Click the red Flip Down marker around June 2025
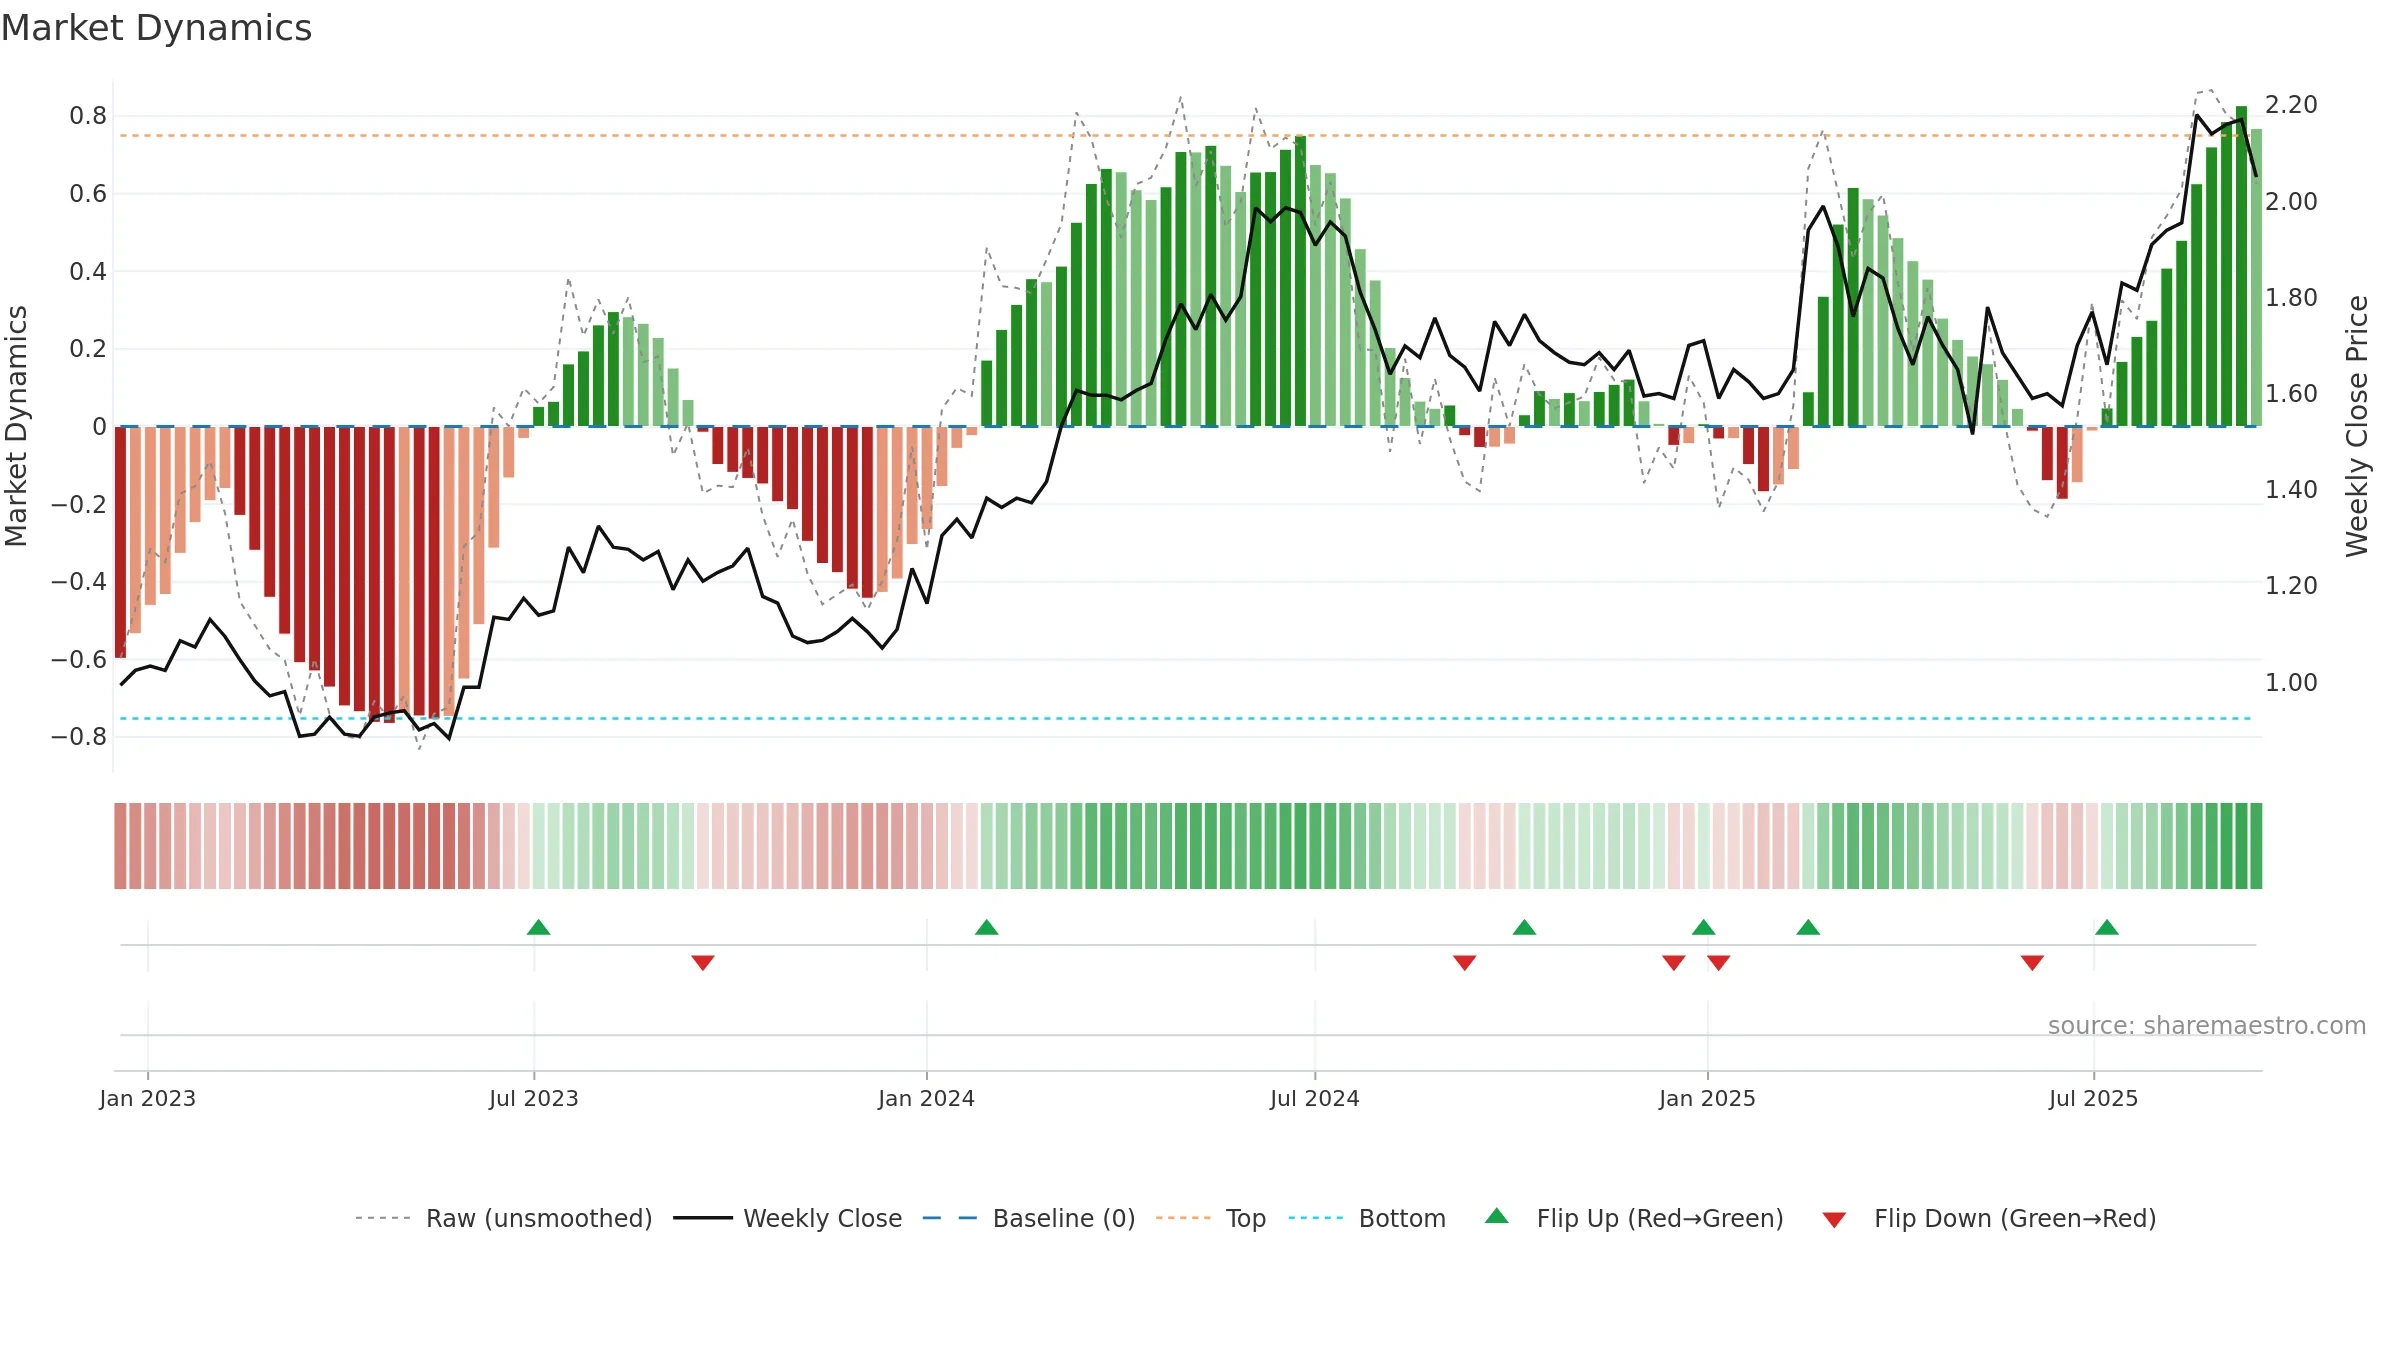 [x=2032, y=963]
